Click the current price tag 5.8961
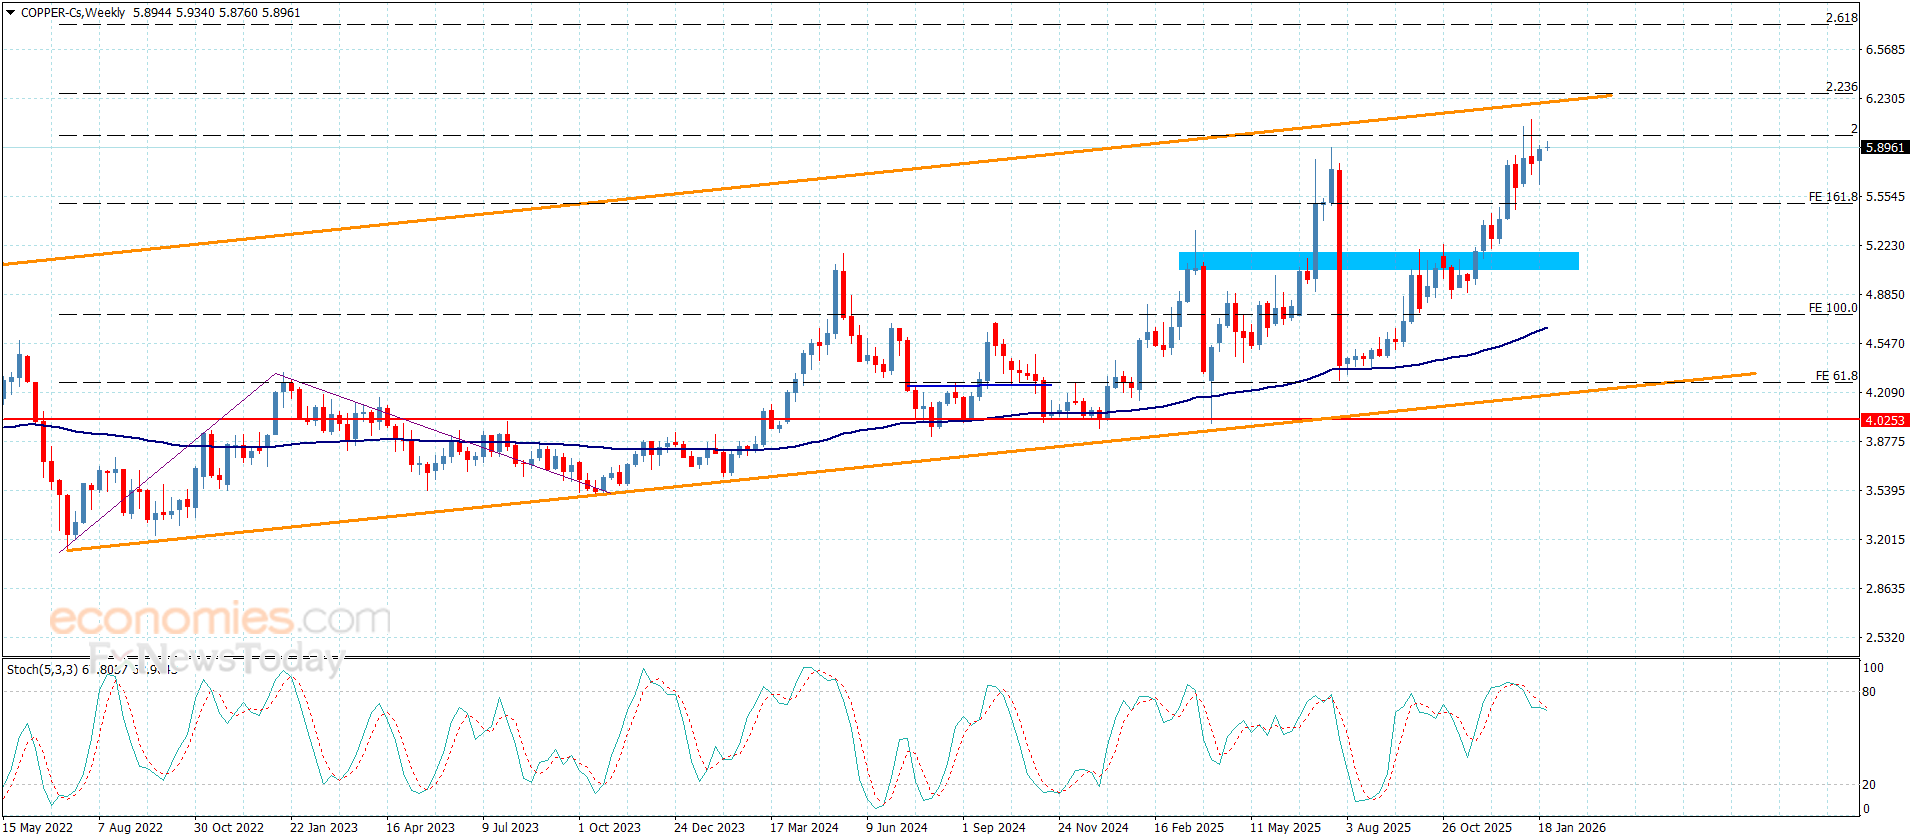1916x840 pixels. (x=1885, y=147)
